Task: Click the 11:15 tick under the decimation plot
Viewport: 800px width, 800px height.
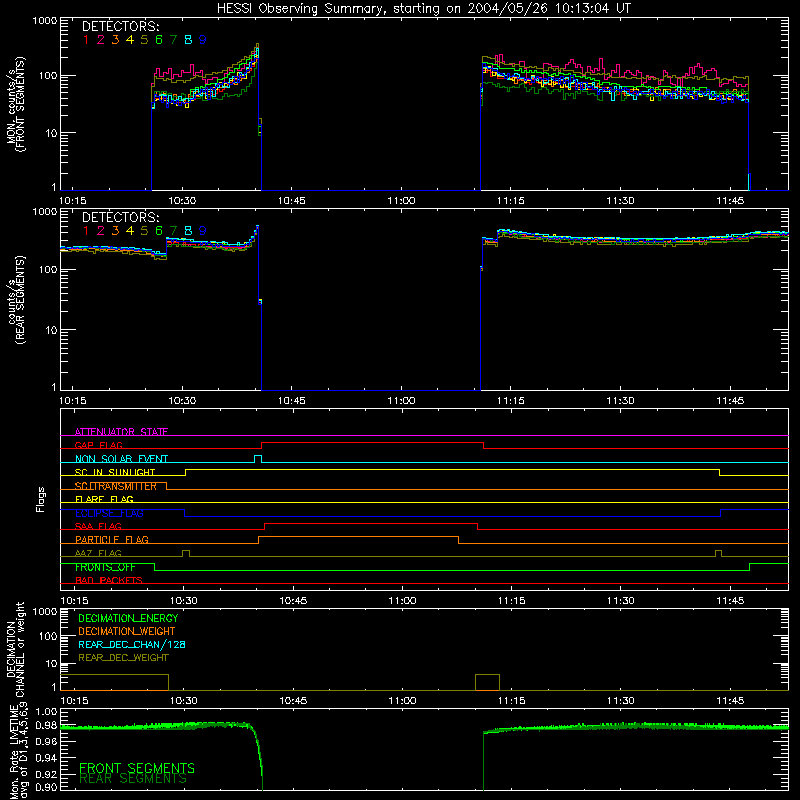Action: click(x=511, y=701)
